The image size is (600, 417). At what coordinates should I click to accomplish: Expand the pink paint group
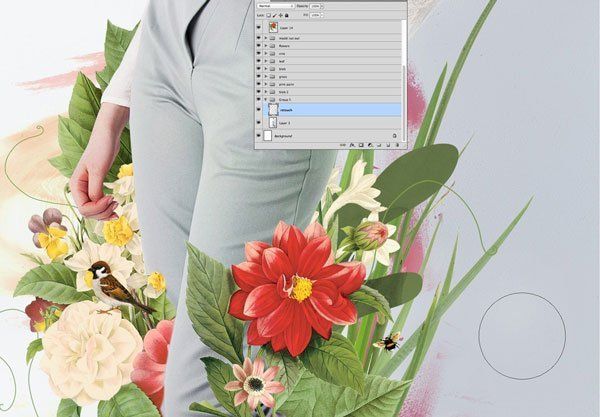(x=266, y=84)
